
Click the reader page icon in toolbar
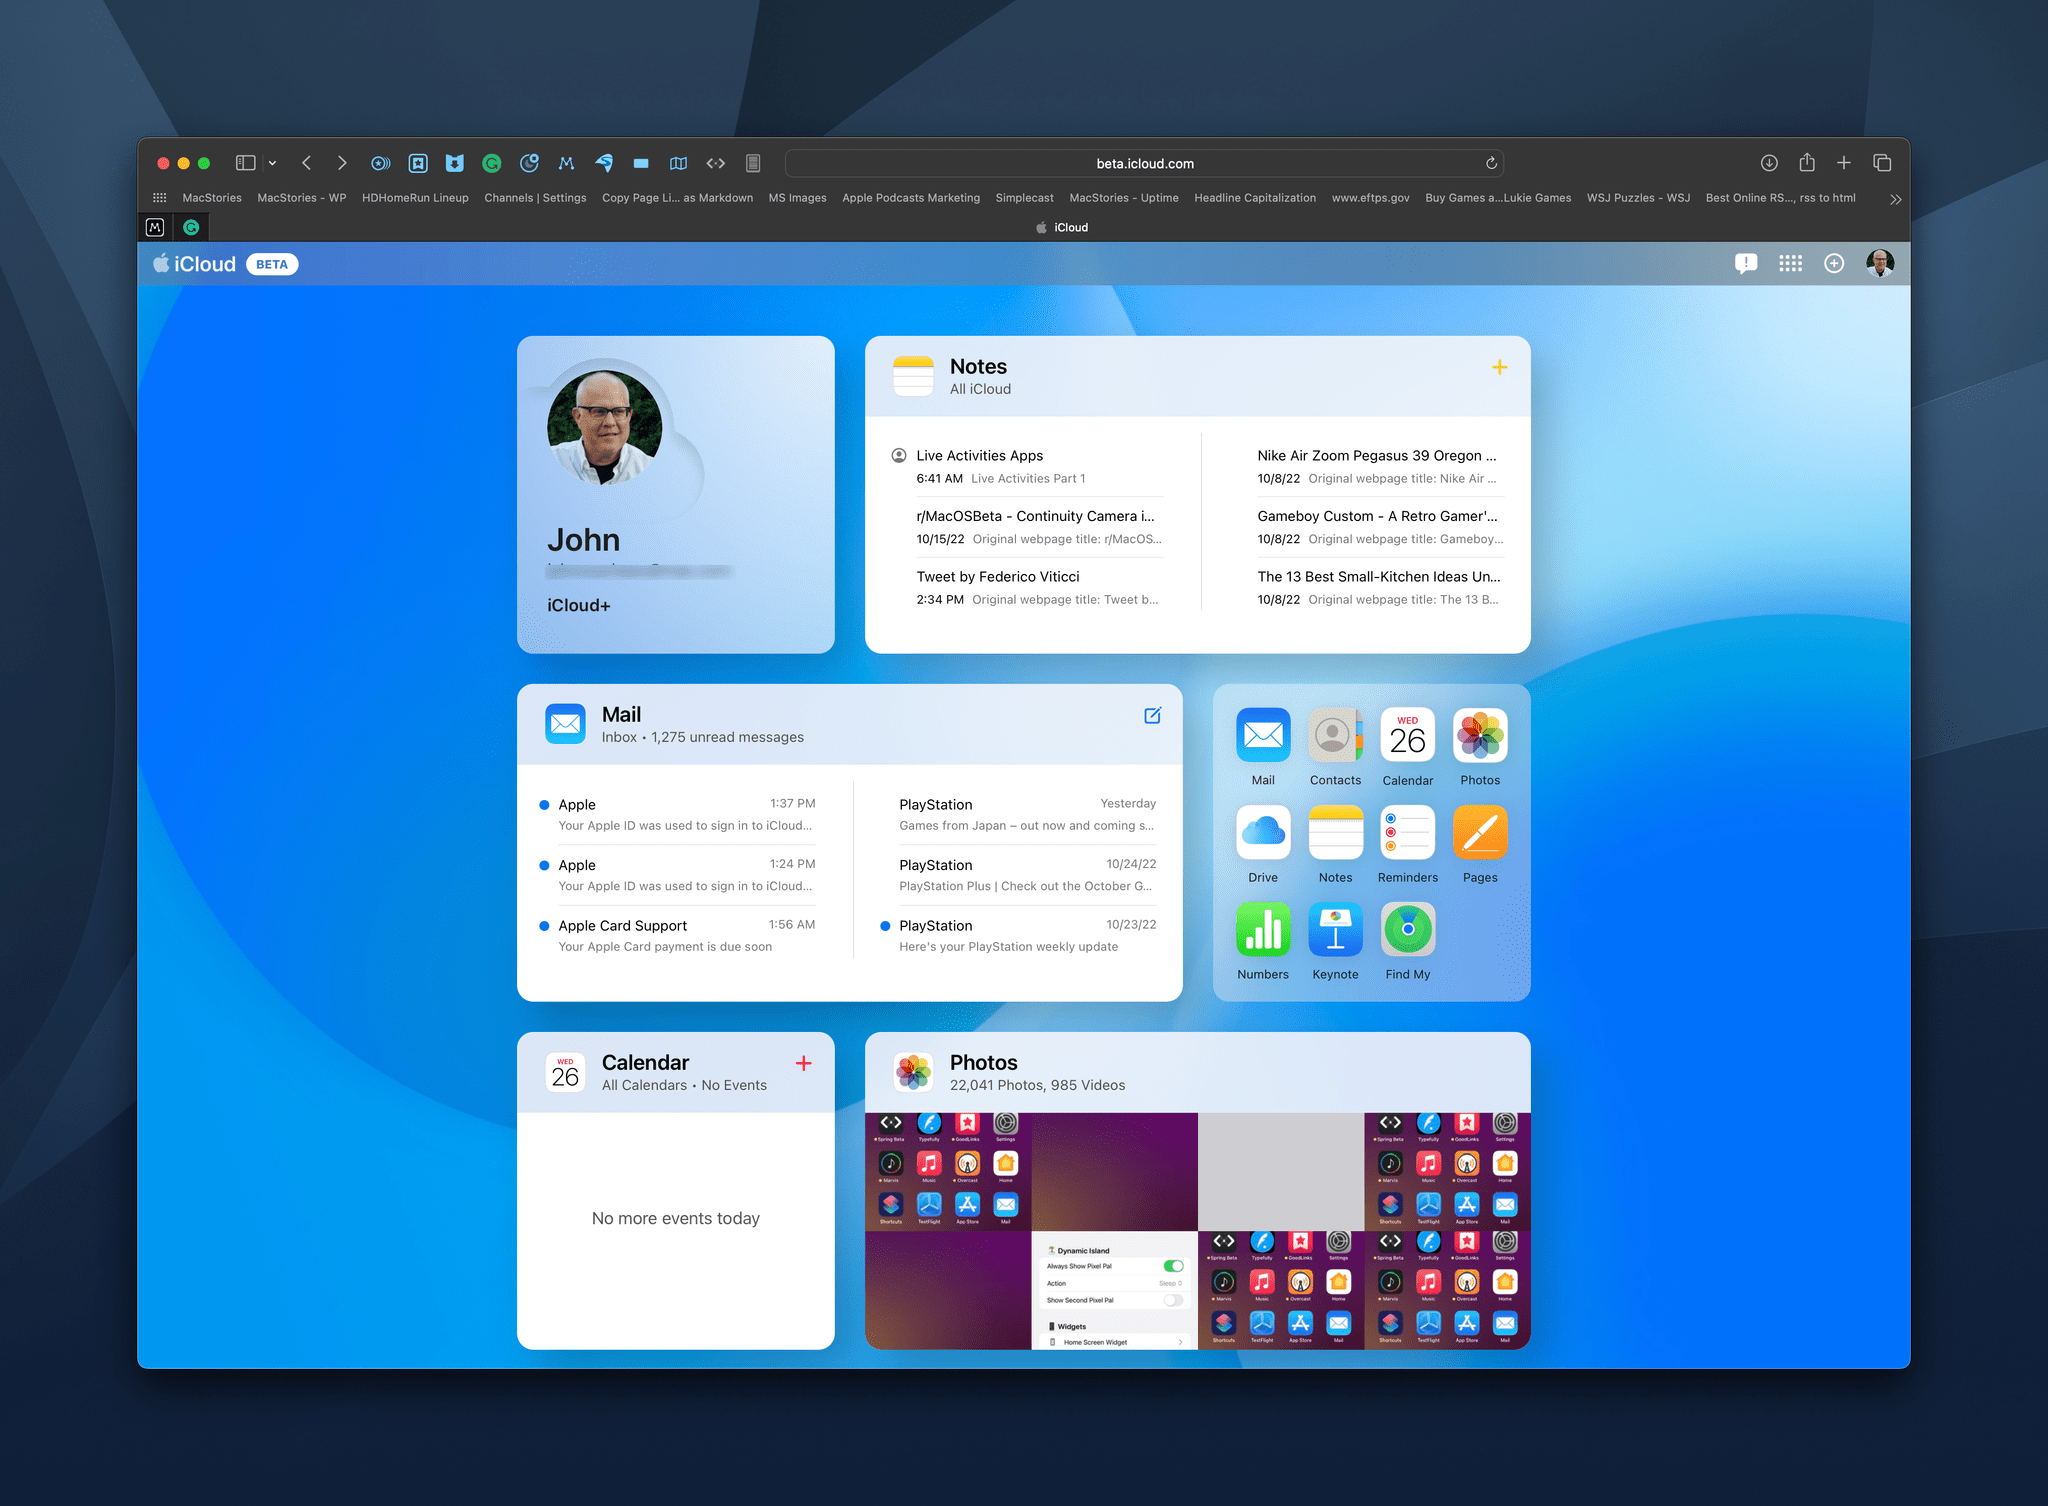click(x=753, y=163)
